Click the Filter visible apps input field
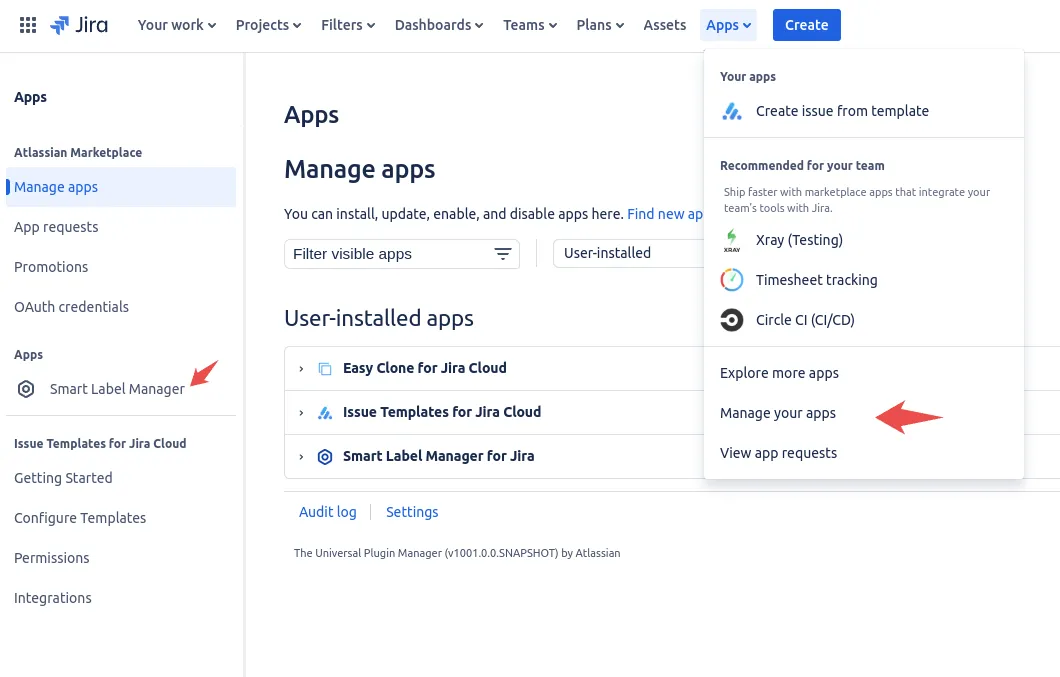Viewport: 1060px width, 677px height. coord(402,254)
